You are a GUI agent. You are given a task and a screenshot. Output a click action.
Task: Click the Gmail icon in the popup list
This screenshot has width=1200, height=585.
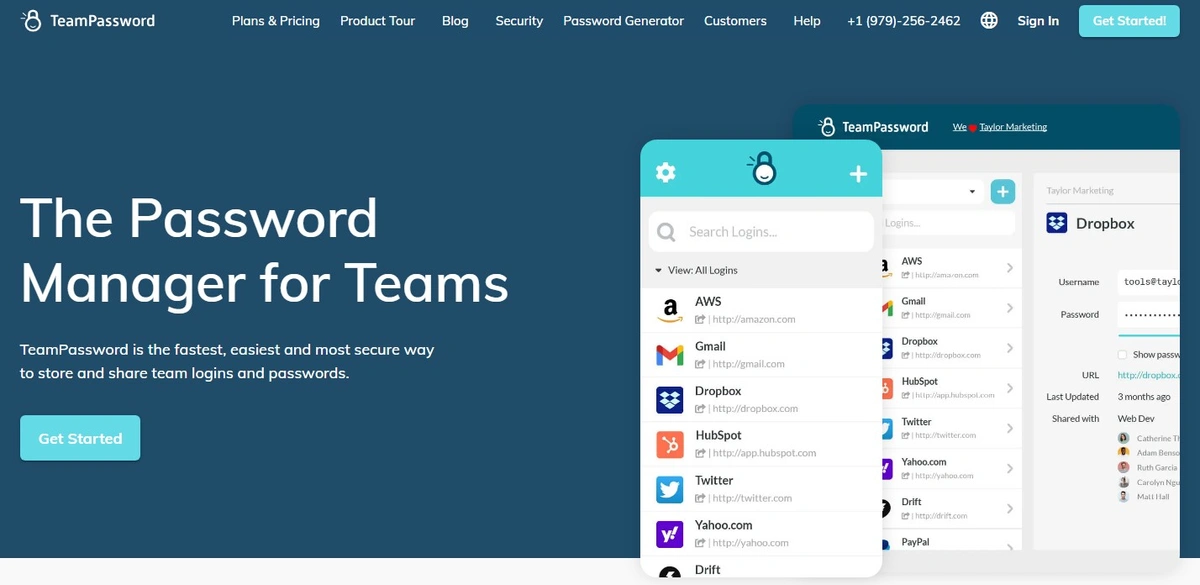click(x=669, y=355)
